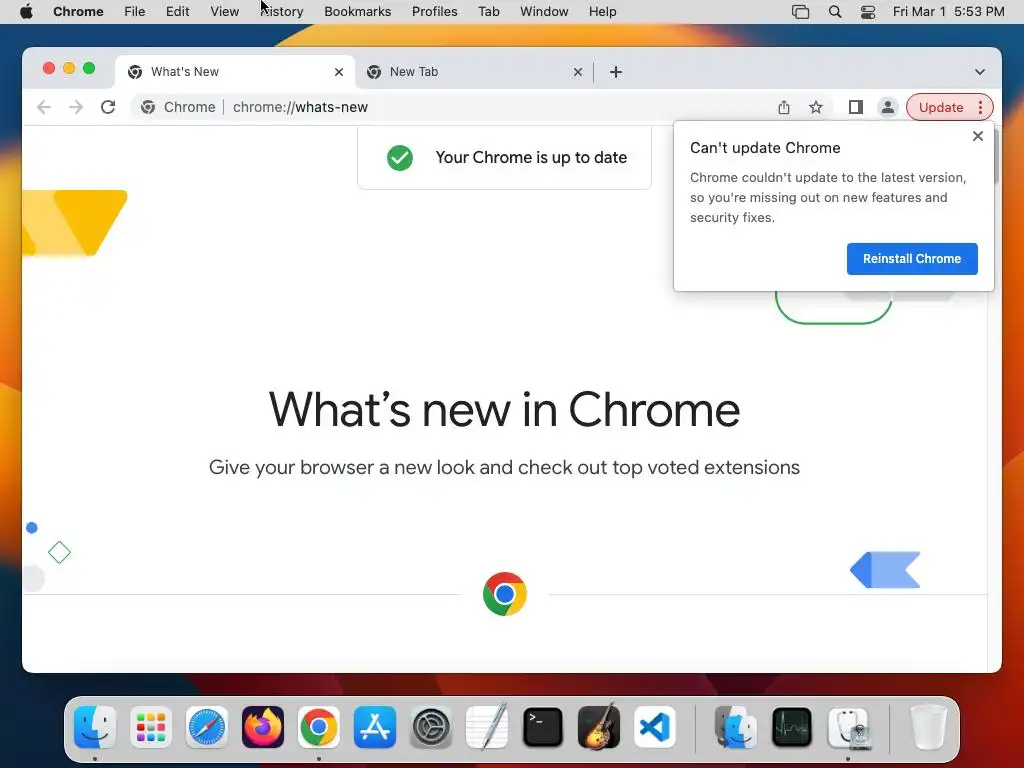Open the Help menu

(602, 12)
